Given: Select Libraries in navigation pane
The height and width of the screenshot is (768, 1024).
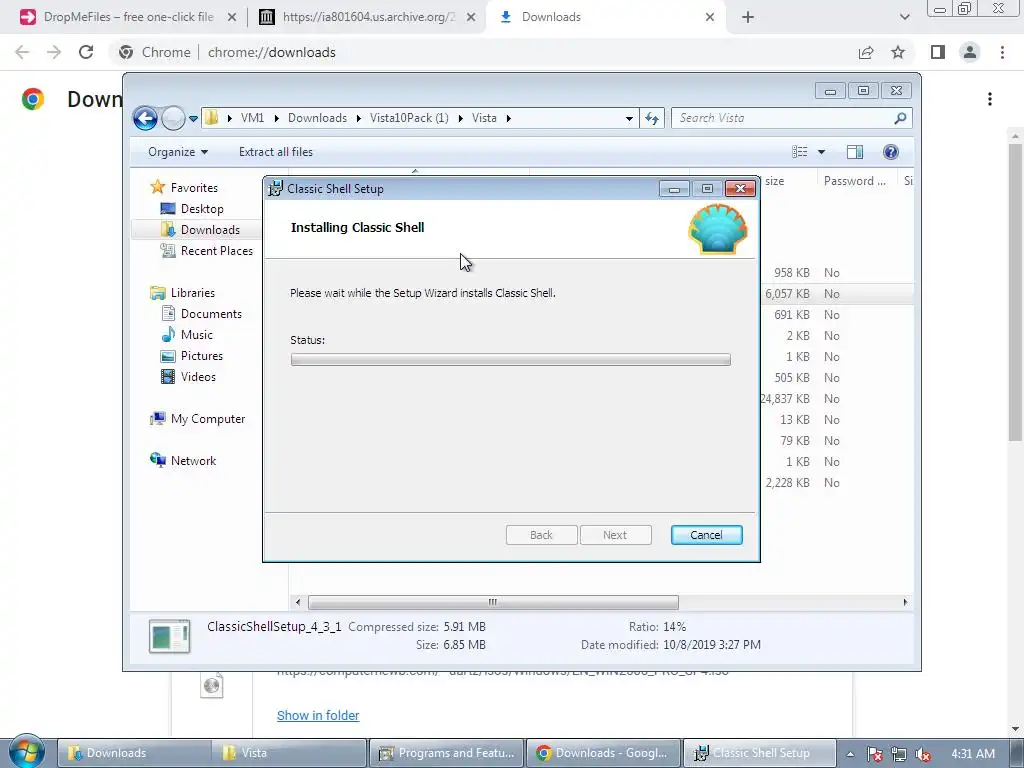Looking at the screenshot, I should click(193, 293).
